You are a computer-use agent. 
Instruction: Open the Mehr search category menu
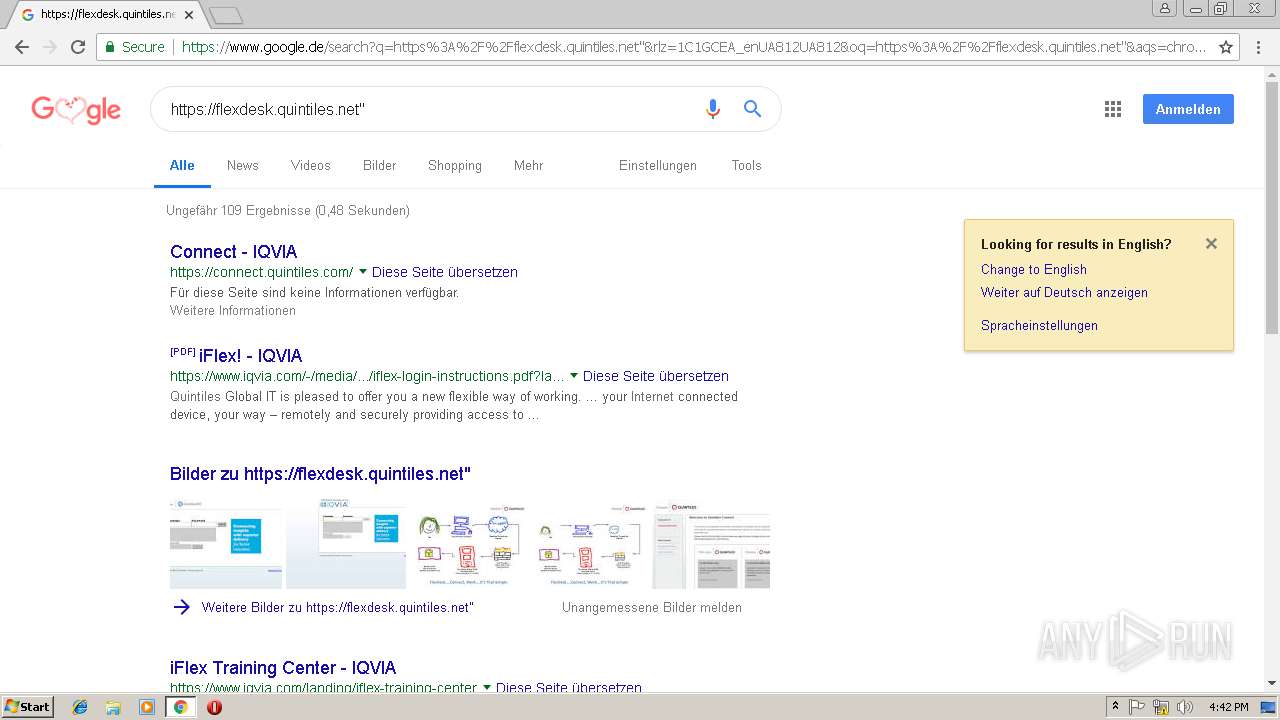click(x=528, y=165)
